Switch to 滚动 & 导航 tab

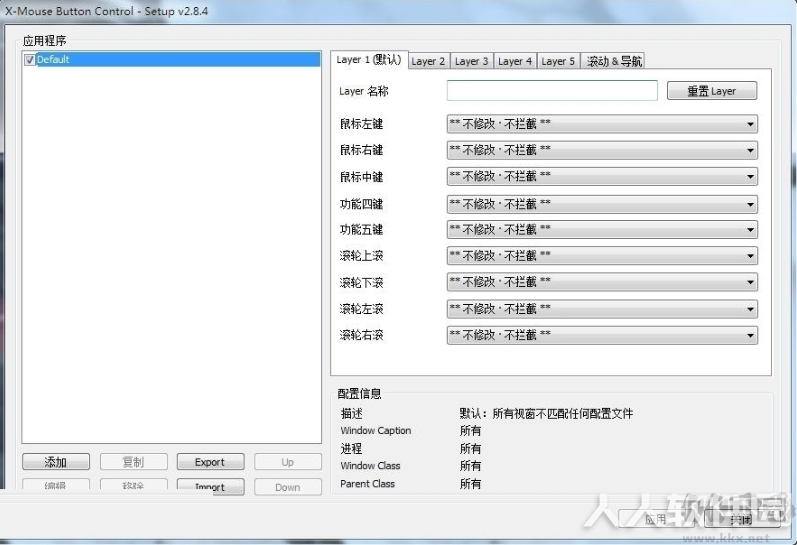pyautogui.click(x=614, y=62)
